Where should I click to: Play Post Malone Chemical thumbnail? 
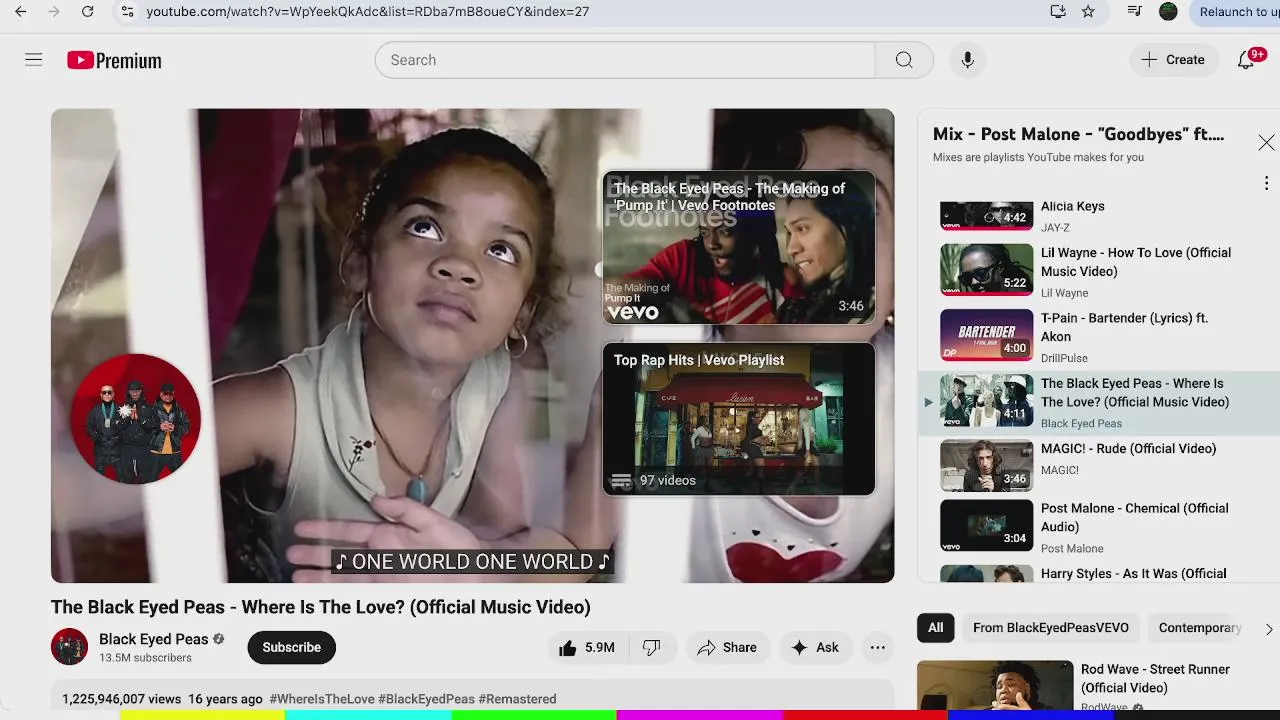[986, 526]
